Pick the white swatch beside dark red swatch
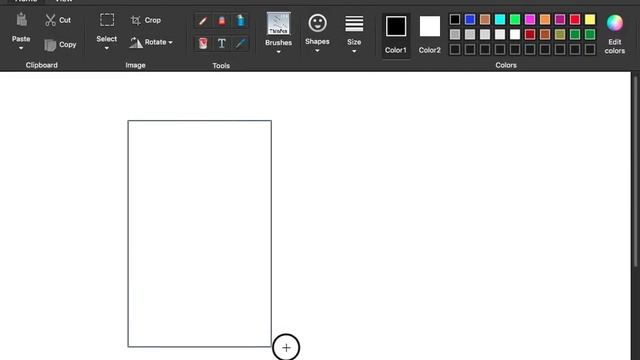The height and width of the screenshot is (360, 640). coord(515,34)
